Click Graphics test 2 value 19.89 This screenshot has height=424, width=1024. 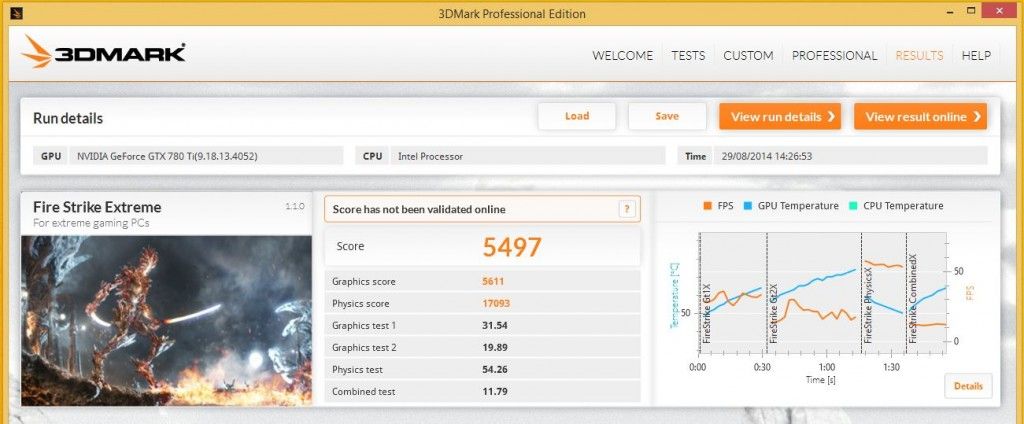(495, 348)
